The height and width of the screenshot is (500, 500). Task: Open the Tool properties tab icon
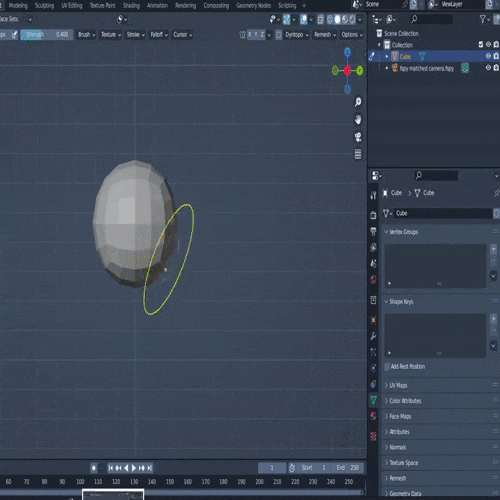373,196
